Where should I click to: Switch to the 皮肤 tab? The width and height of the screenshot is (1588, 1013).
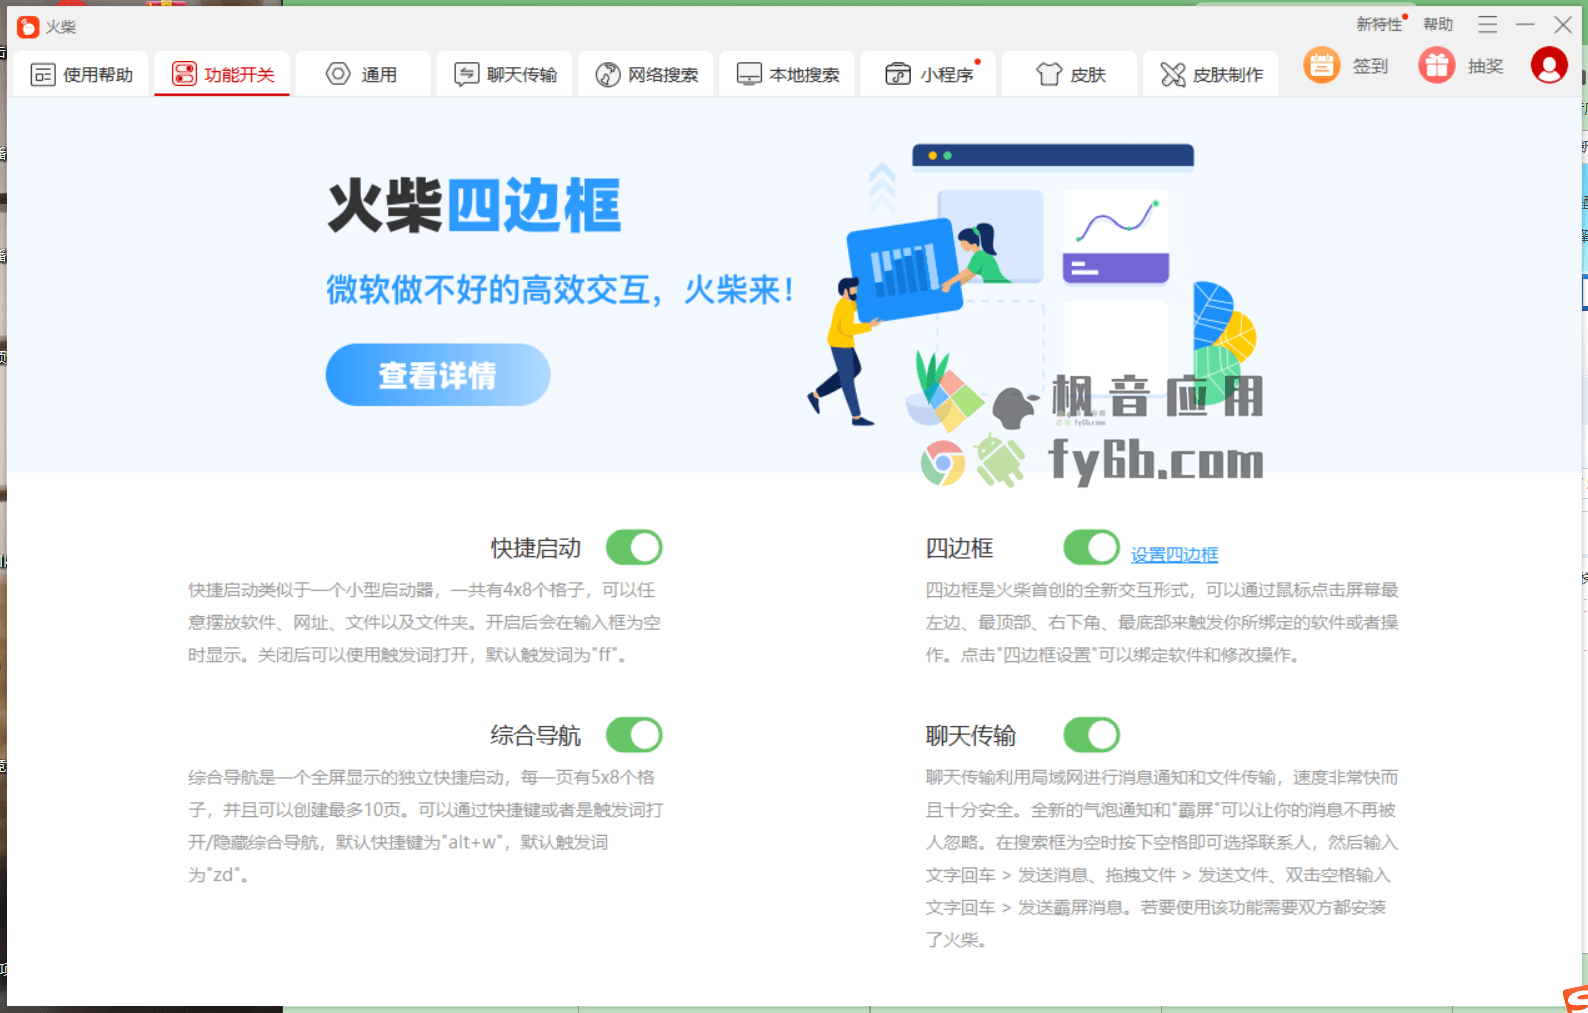[1069, 74]
